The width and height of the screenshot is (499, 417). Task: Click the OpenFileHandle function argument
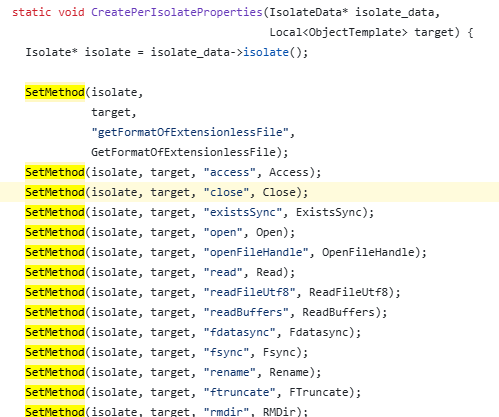[368, 252]
